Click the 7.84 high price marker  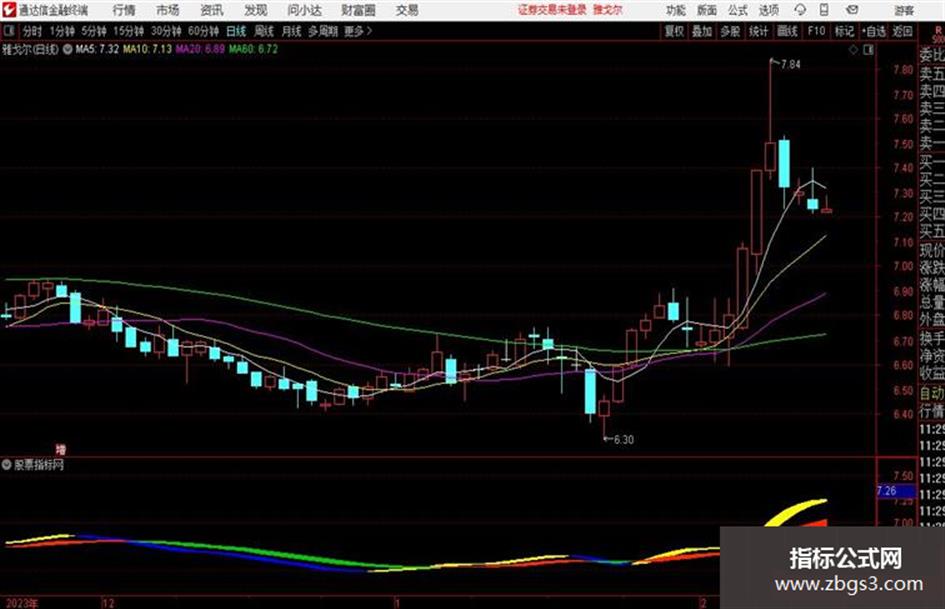pos(790,65)
